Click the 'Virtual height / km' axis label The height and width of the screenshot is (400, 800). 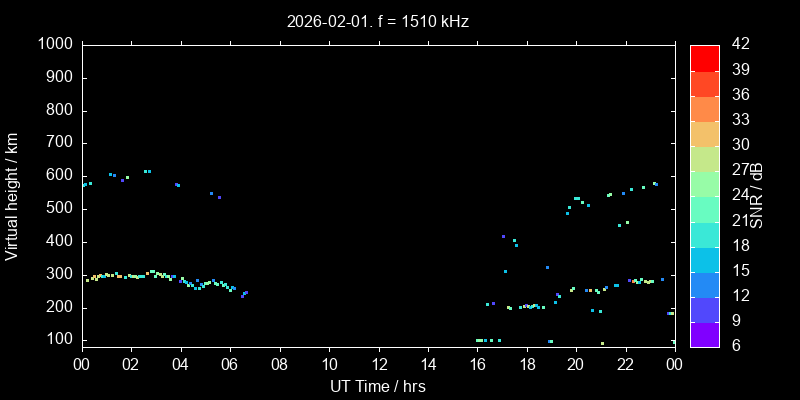[13, 195]
